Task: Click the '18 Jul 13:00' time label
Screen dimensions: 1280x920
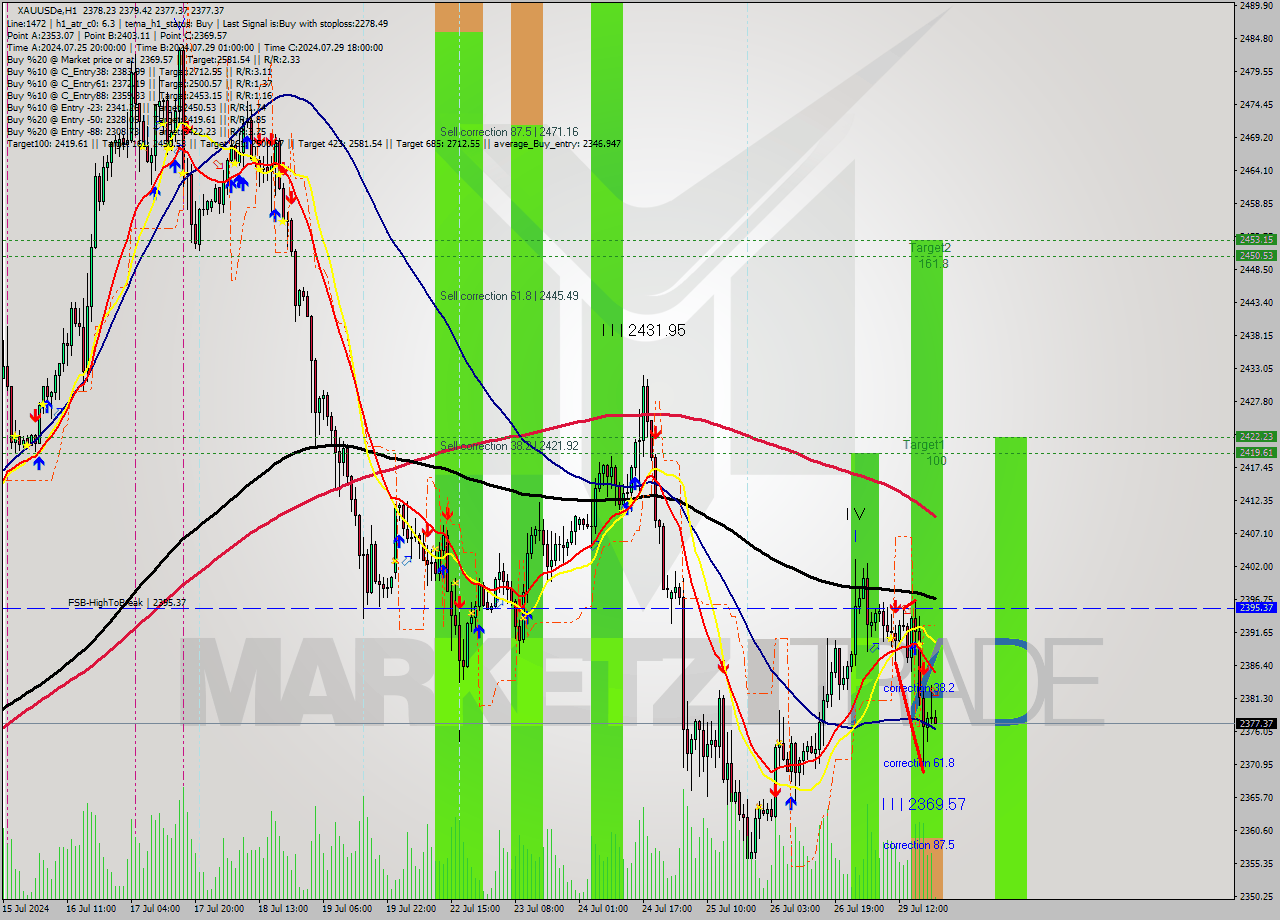Action: pos(283,909)
